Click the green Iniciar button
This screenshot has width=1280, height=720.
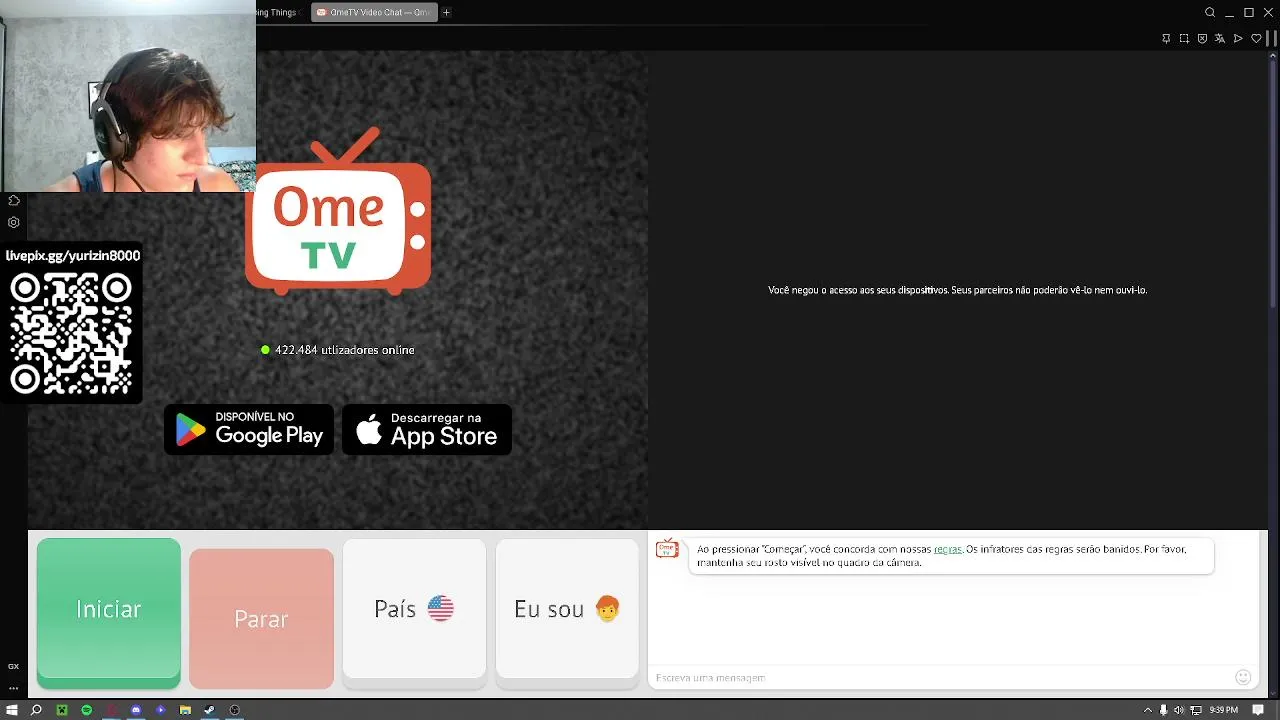point(109,613)
